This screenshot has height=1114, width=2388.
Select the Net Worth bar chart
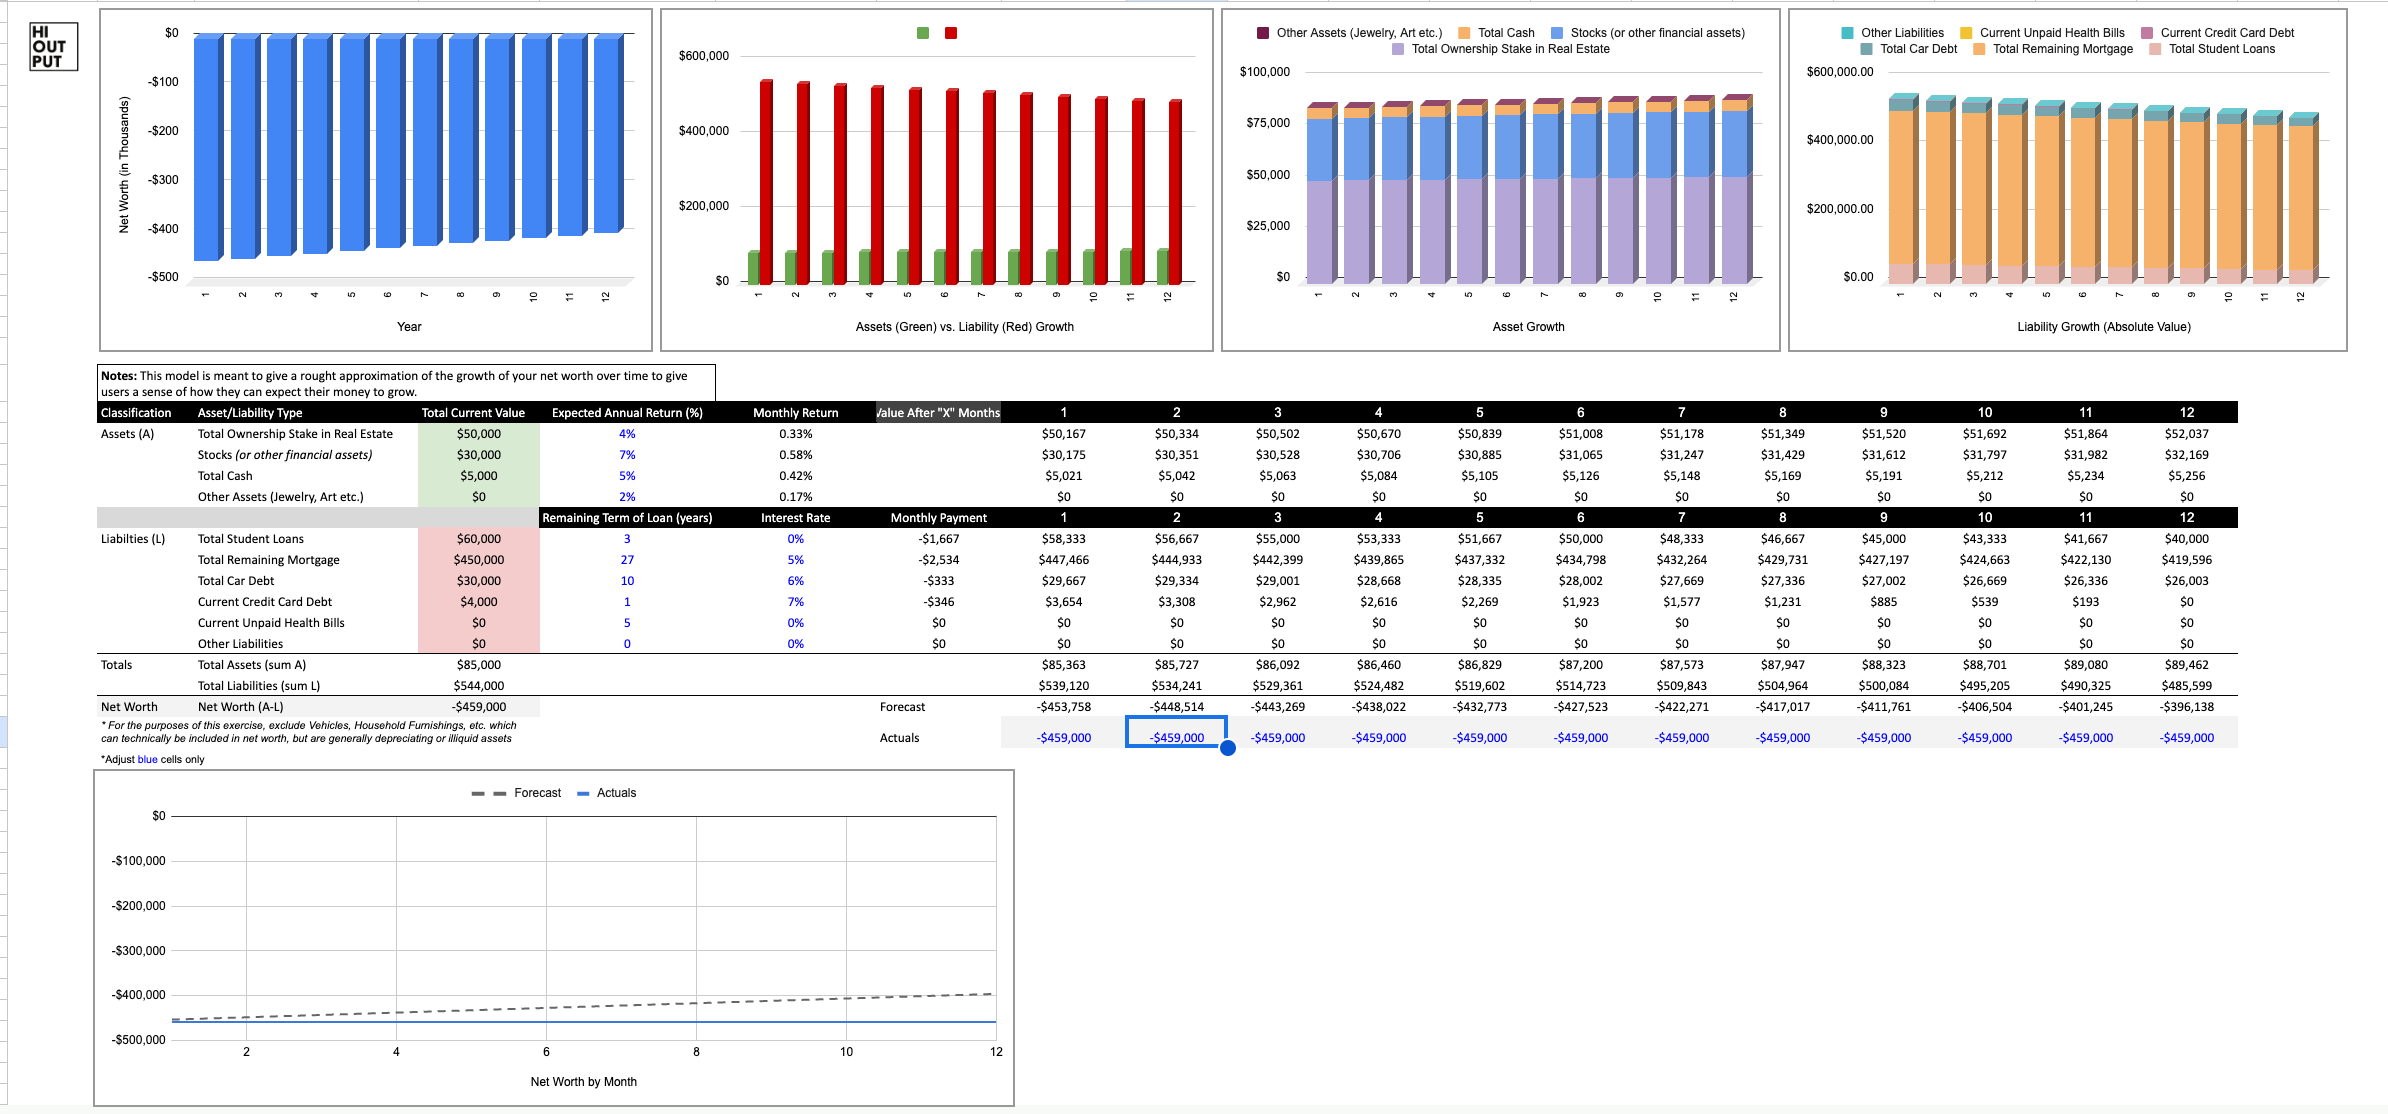[x=376, y=180]
